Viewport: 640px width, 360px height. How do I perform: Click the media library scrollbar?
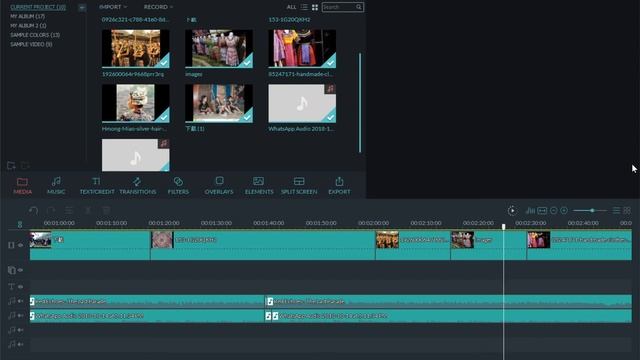(x=360, y=102)
